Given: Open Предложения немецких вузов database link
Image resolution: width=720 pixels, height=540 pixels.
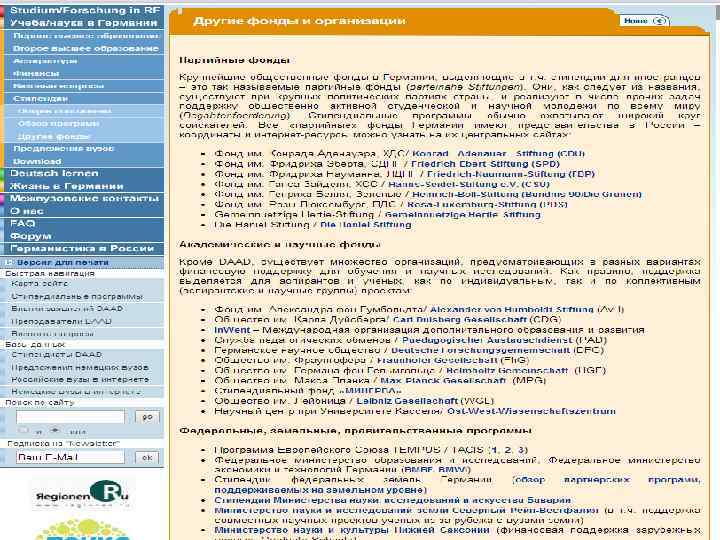Looking at the screenshot, I should pos(80,367).
